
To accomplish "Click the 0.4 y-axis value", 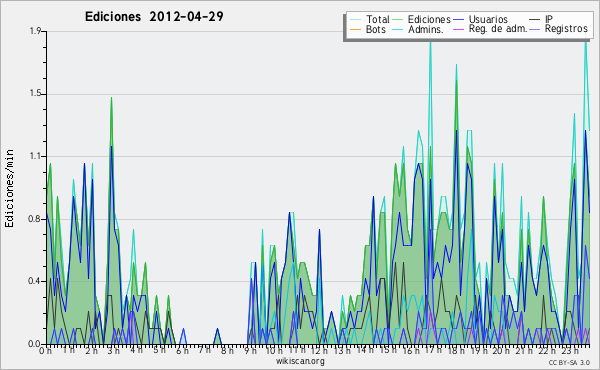I will (35, 281).
